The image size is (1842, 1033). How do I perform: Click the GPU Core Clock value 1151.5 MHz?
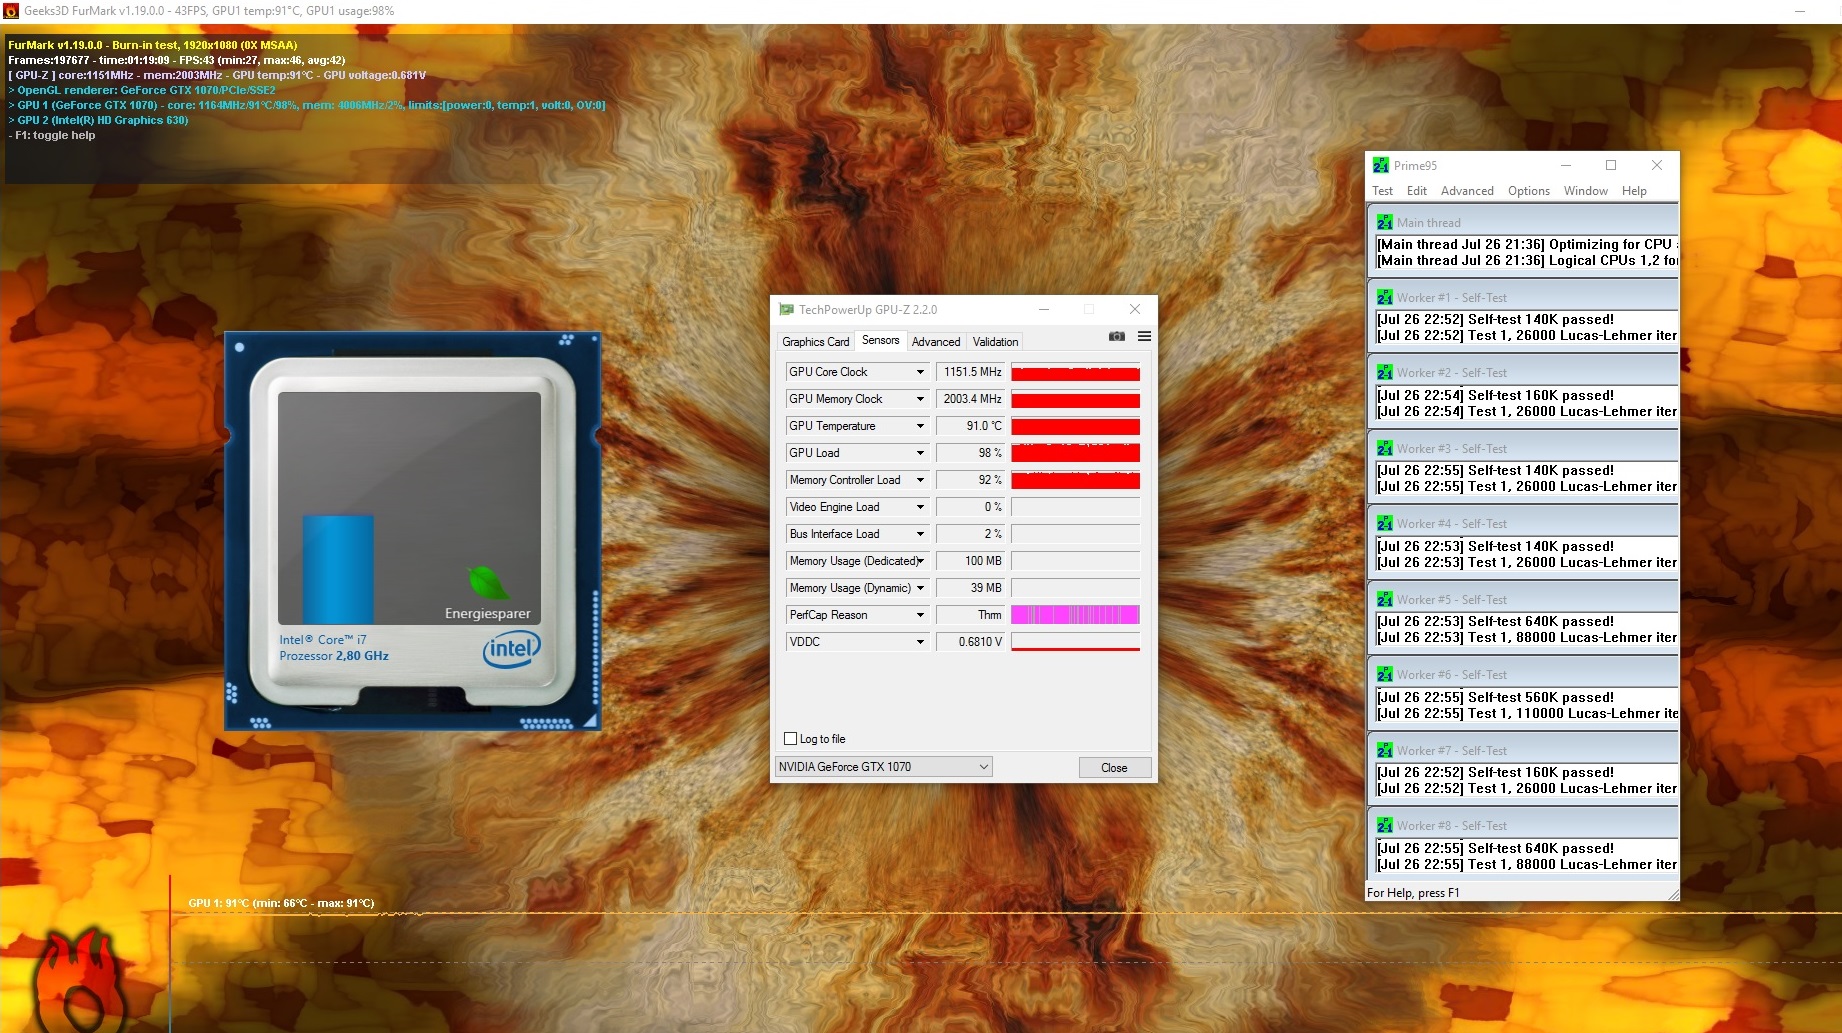[972, 372]
